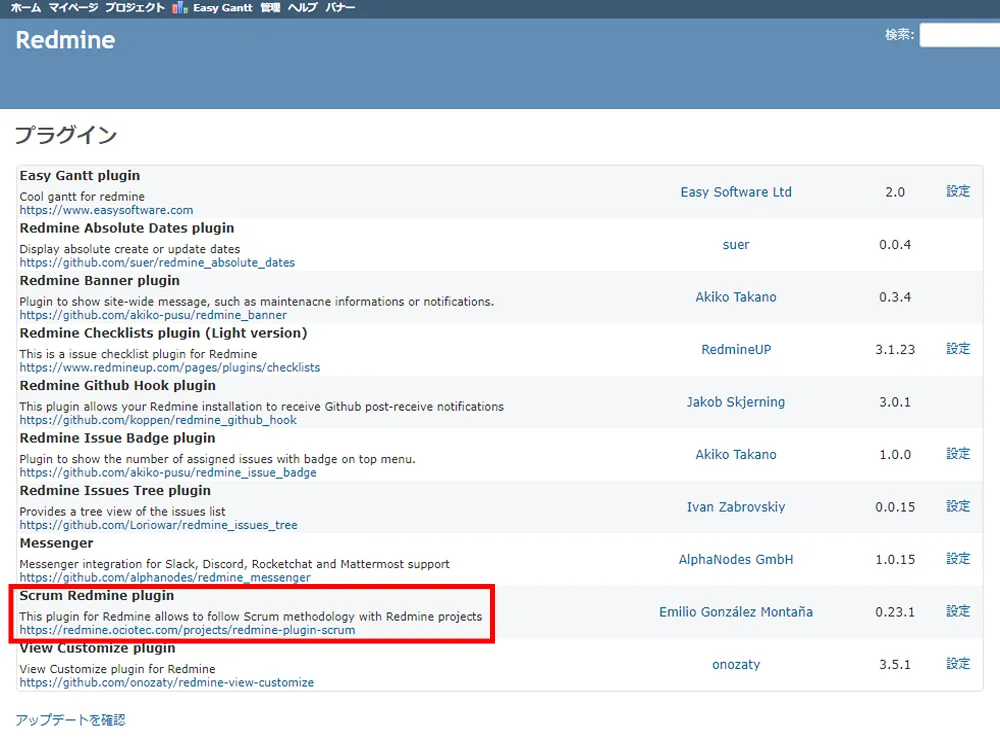
Task: Select the Redmine Banner plugin name
Action: click(x=99, y=281)
